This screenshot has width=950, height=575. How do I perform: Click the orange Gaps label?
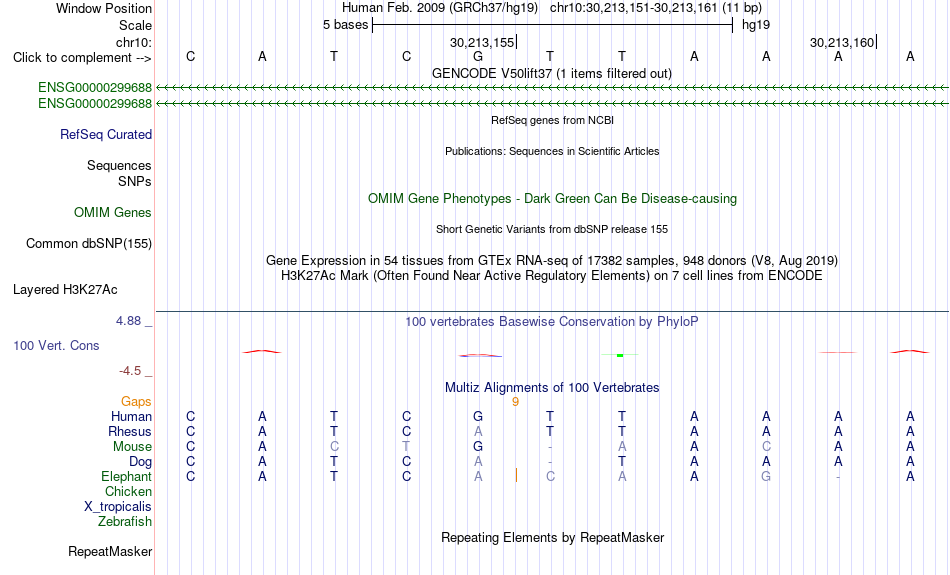click(x=136, y=402)
